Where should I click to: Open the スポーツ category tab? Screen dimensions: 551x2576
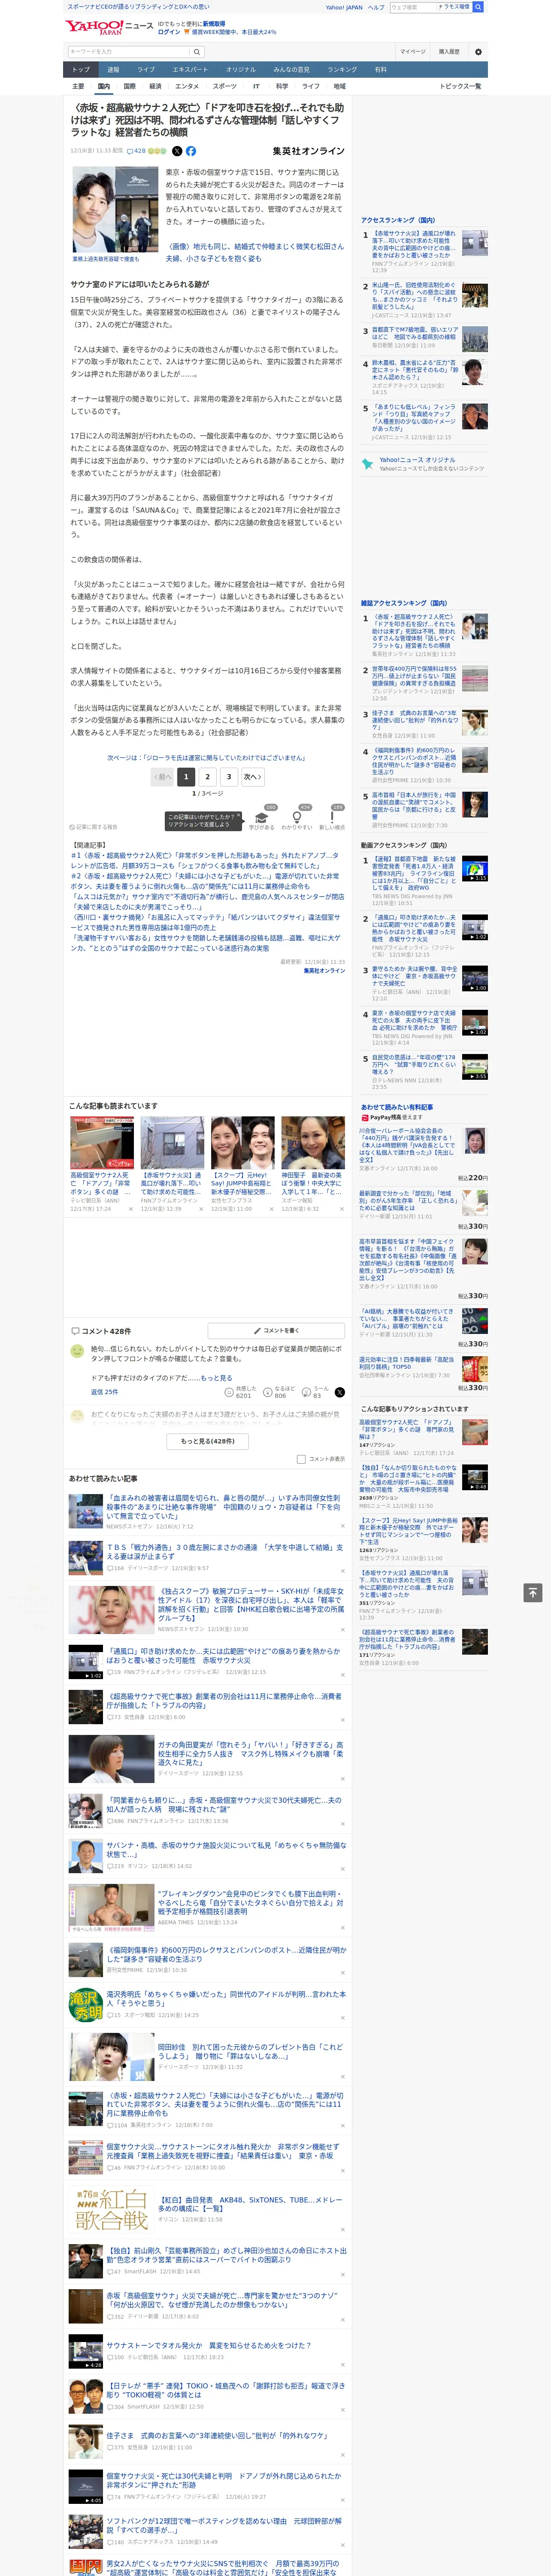point(225,86)
